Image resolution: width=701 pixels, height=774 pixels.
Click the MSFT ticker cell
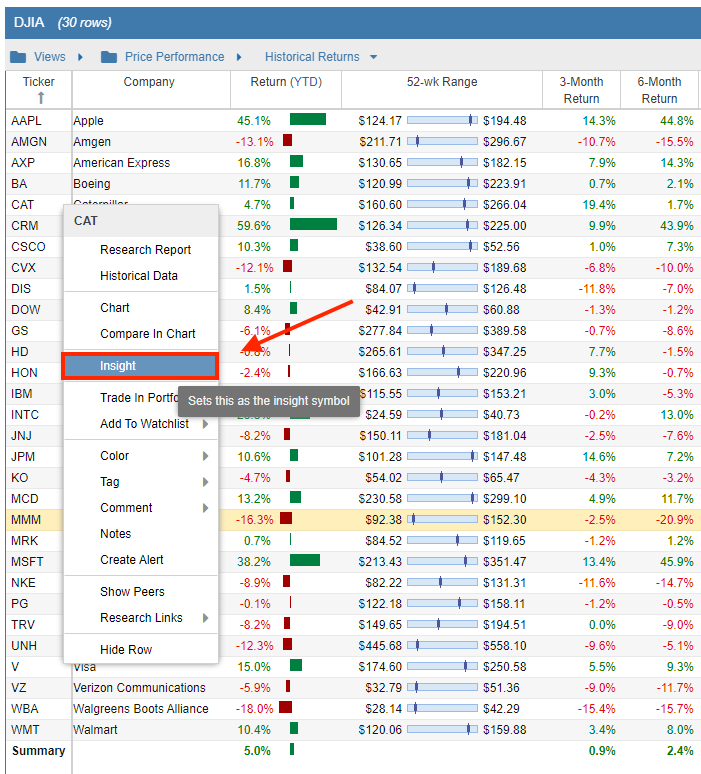click(27, 562)
